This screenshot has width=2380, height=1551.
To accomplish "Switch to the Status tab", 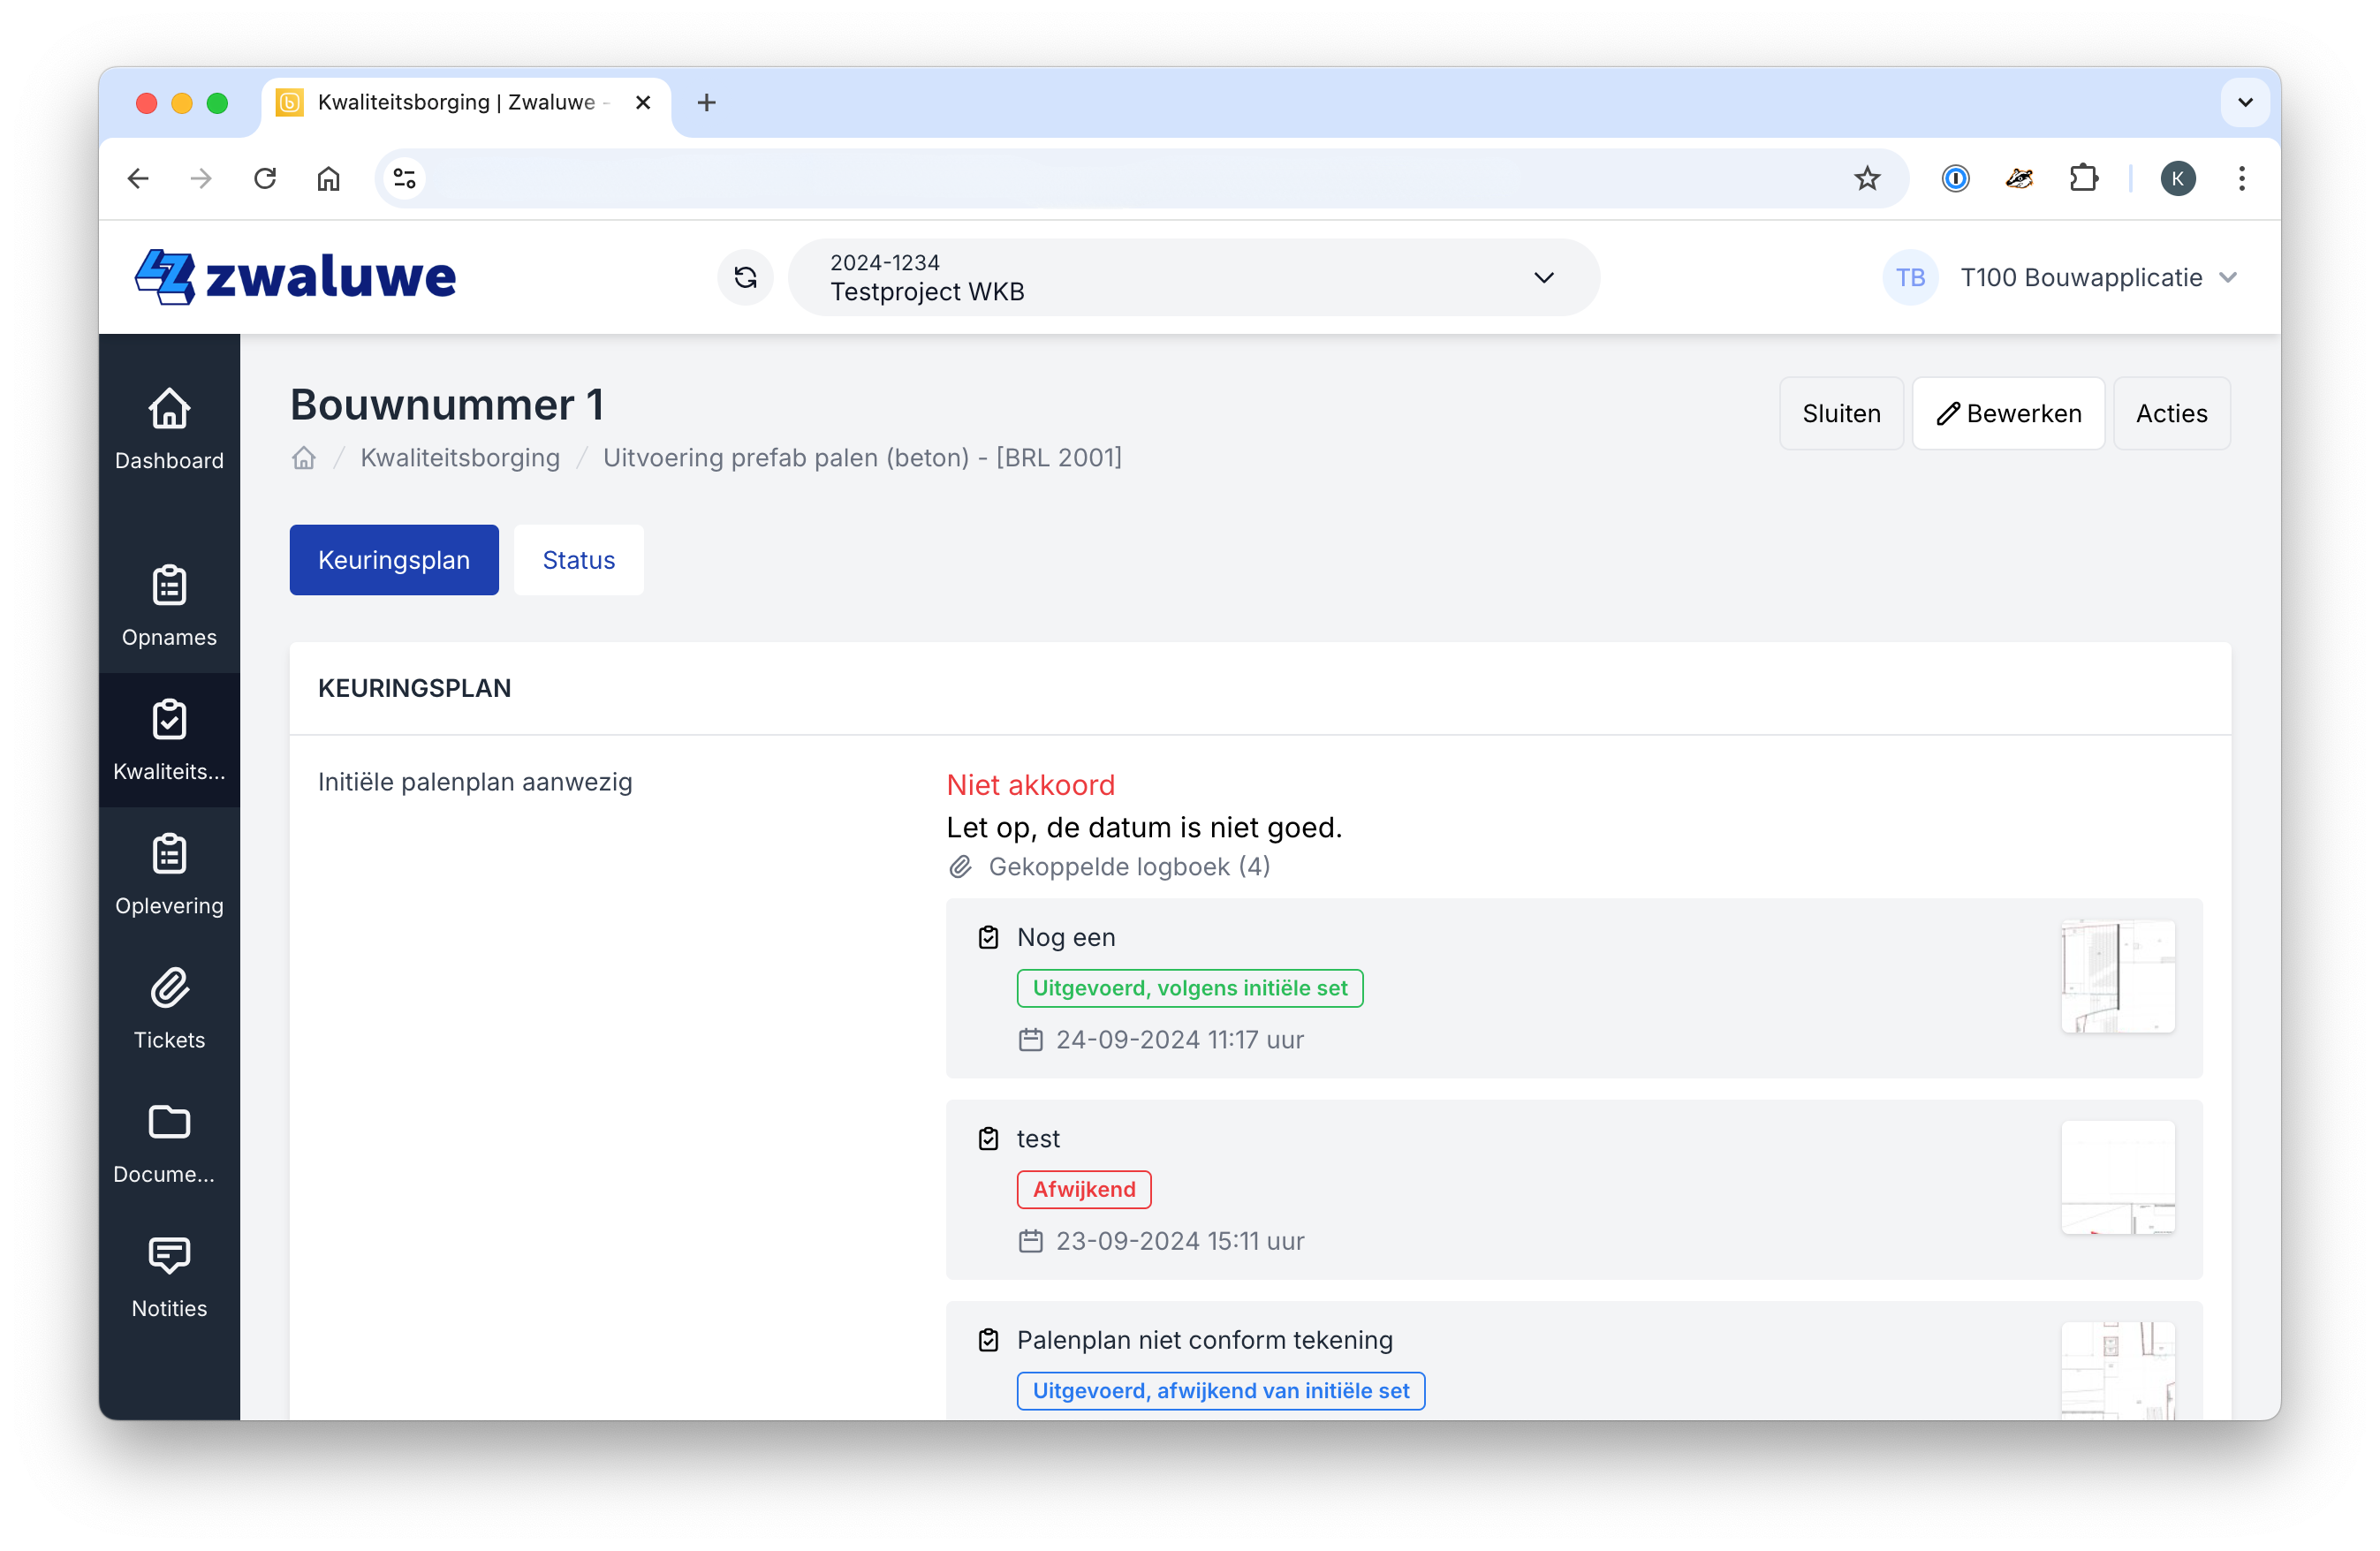I will pyautogui.click(x=578, y=559).
